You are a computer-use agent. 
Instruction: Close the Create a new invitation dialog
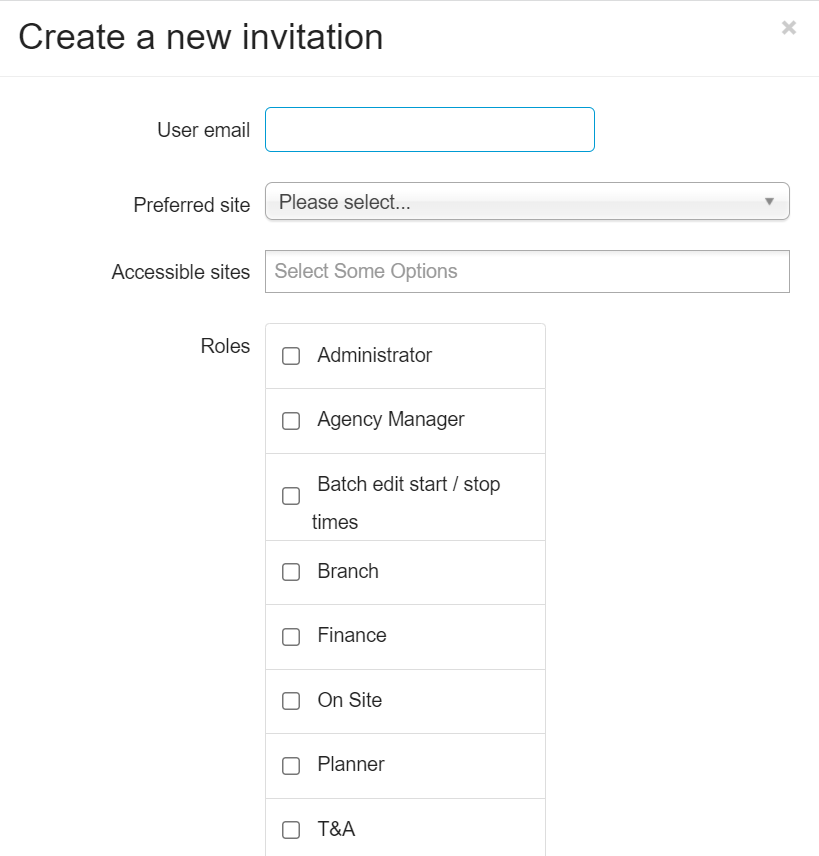pyautogui.click(x=789, y=28)
